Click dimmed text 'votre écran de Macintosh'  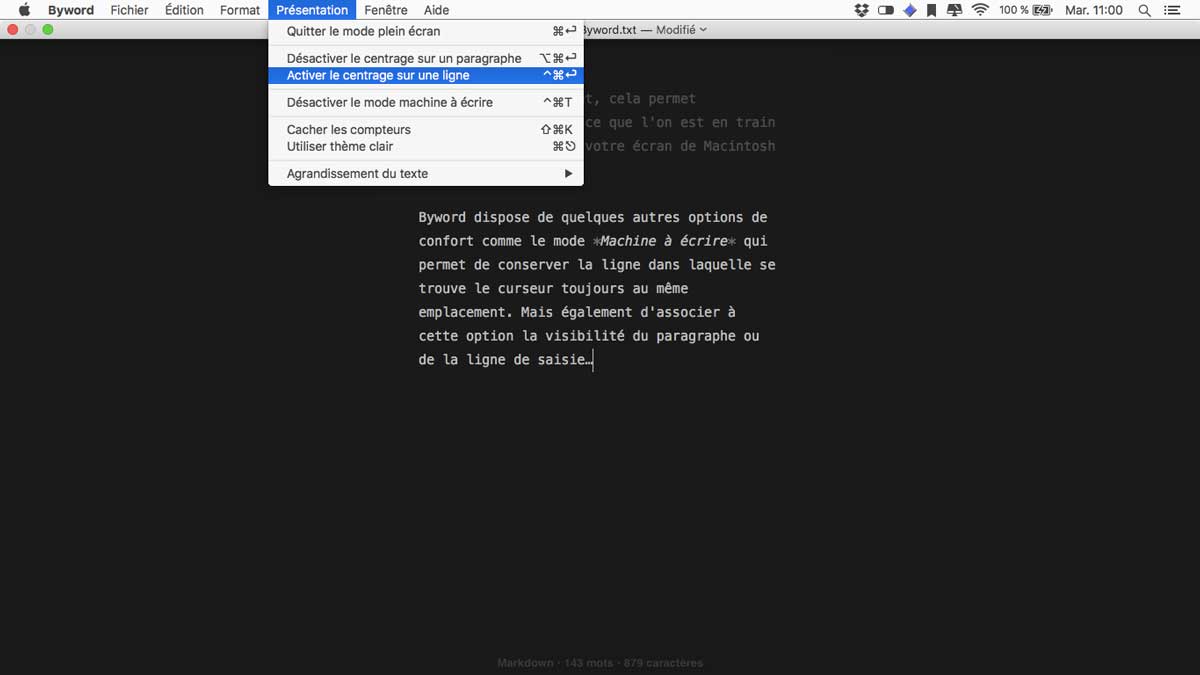pos(680,146)
